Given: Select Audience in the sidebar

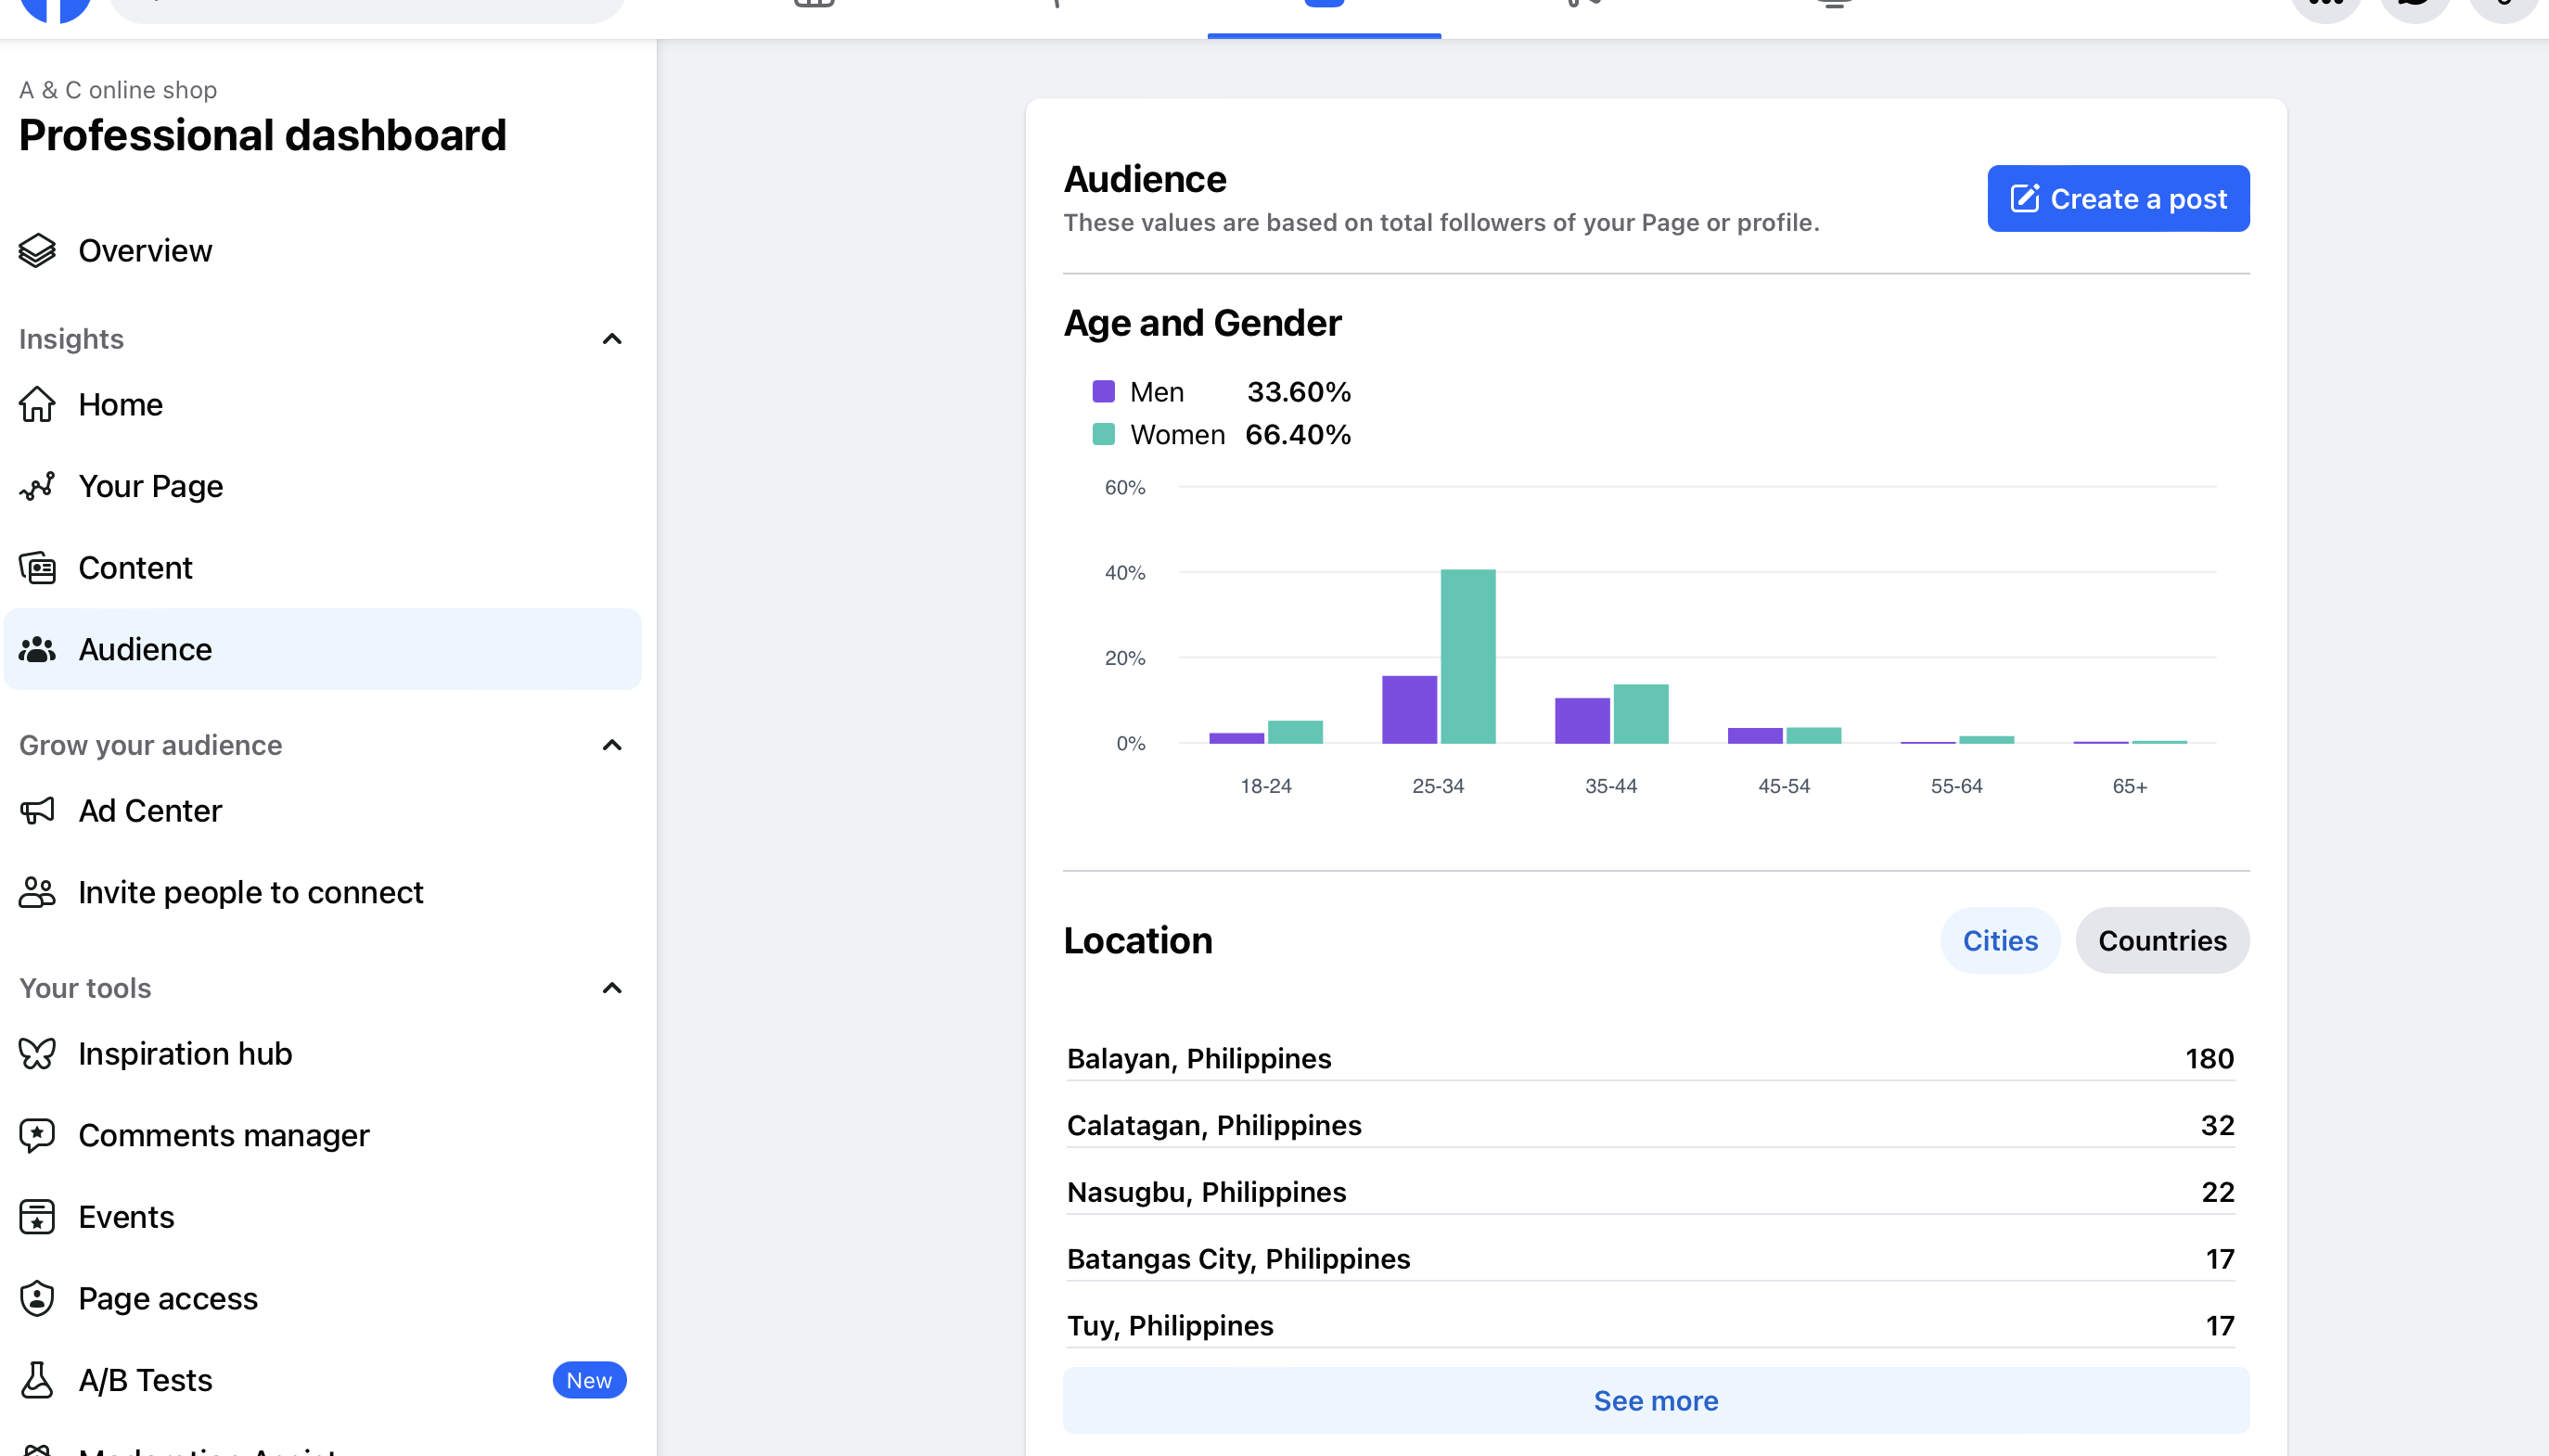Looking at the screenshot, I should pyautogui.click(x=322, y=649).
